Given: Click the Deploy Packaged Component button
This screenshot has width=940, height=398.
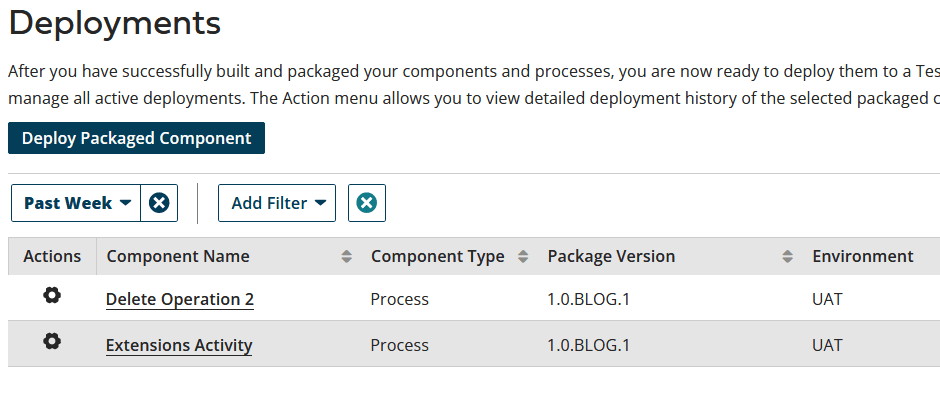Looking at the screenshot, I should point(136,138).
